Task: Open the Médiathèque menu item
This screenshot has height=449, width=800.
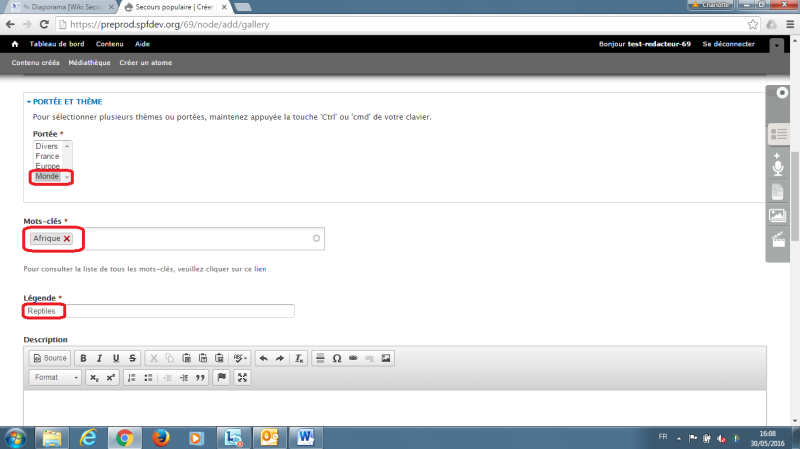Action: (90, 63)
